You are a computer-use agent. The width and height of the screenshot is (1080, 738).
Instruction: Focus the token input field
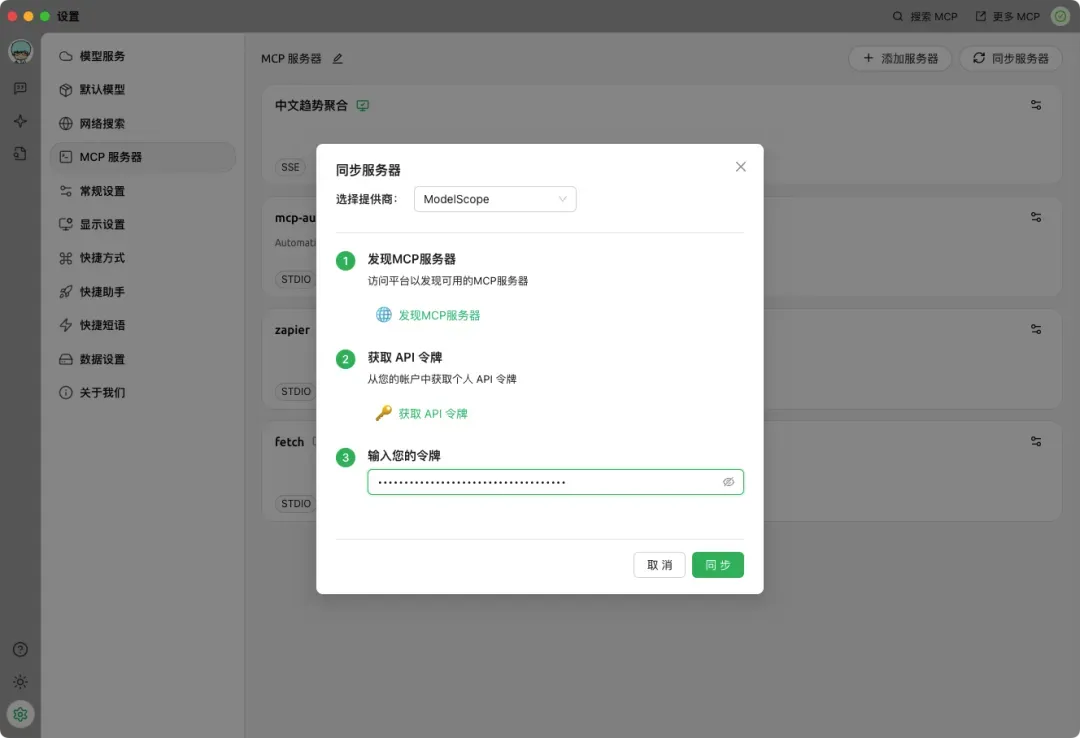tap(555, 482)
